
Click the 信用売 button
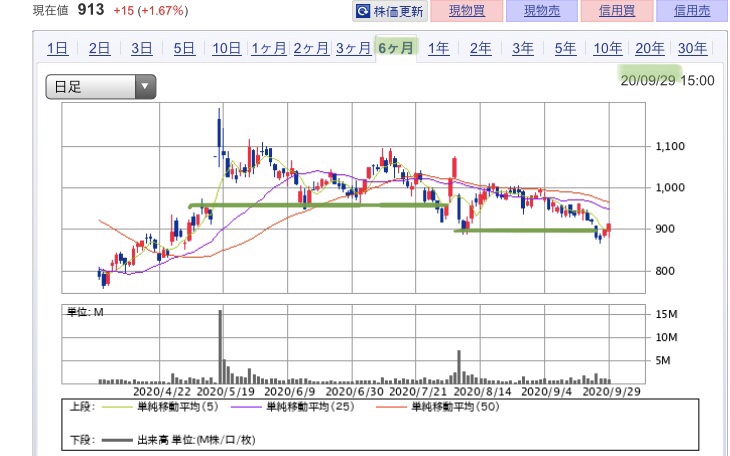(x=692, y=11)
